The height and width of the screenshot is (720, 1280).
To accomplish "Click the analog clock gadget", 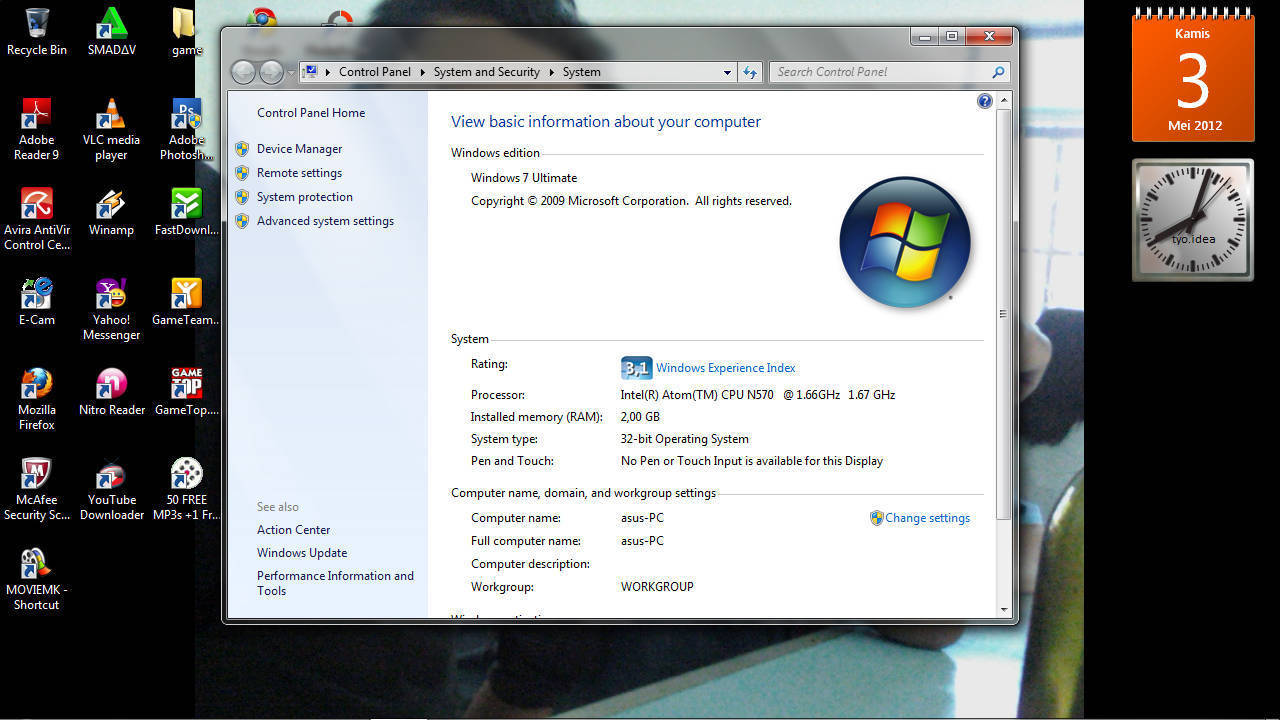I will (1192, 220).
